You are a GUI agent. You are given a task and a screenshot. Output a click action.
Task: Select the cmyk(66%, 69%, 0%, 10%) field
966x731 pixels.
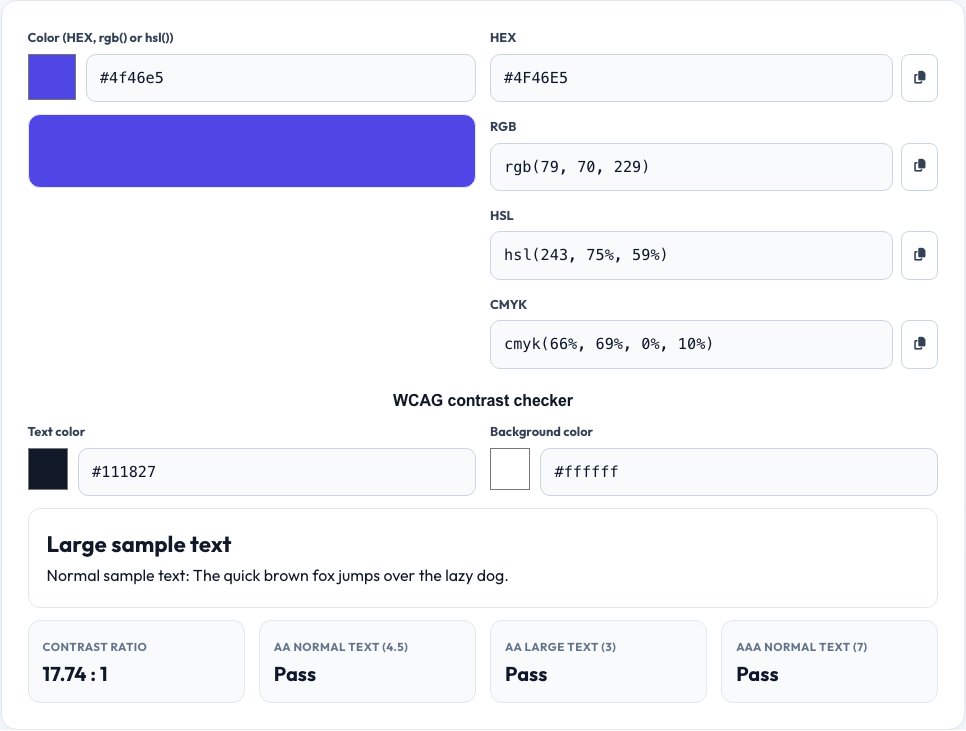click(x=691, y=344)
